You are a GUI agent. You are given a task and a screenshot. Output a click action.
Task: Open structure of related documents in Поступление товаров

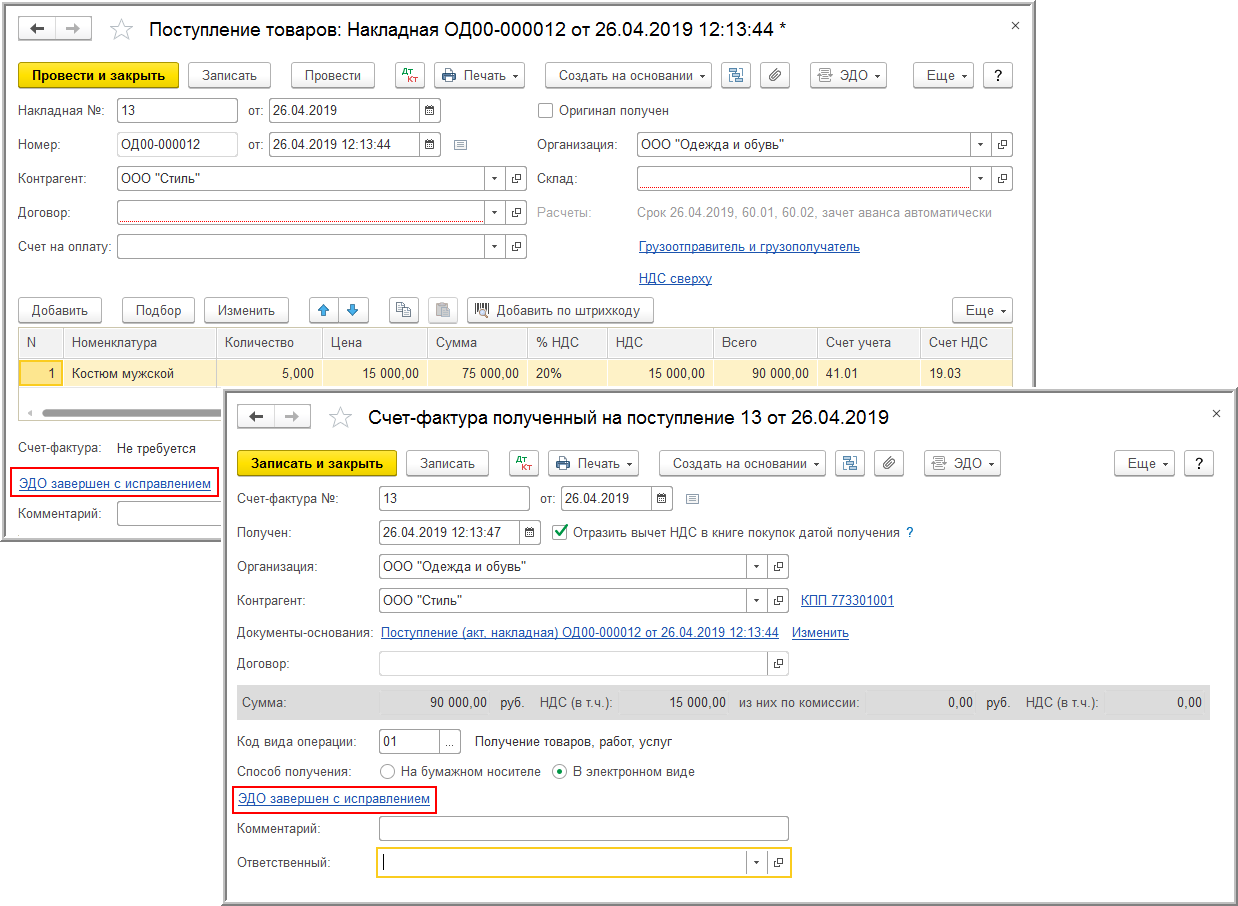click(x=736, y=75)
